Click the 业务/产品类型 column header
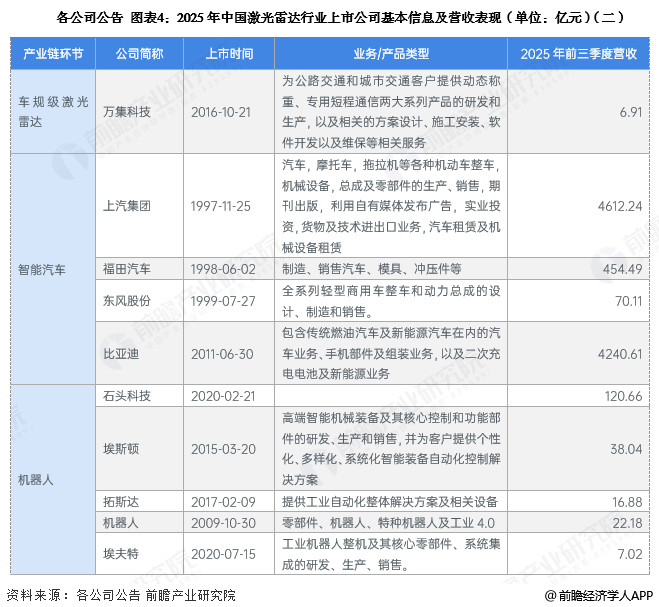This screenshot has width=659, height=607. pyautogui.click(x=391, y=54)
